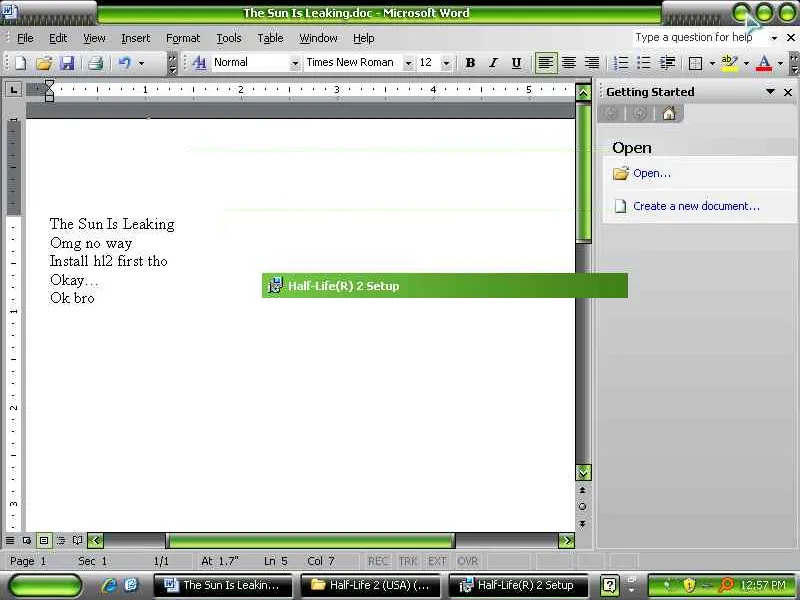Switch to Outline view icon
Screen dimensions: 800x600
click(x=61, y=540)
